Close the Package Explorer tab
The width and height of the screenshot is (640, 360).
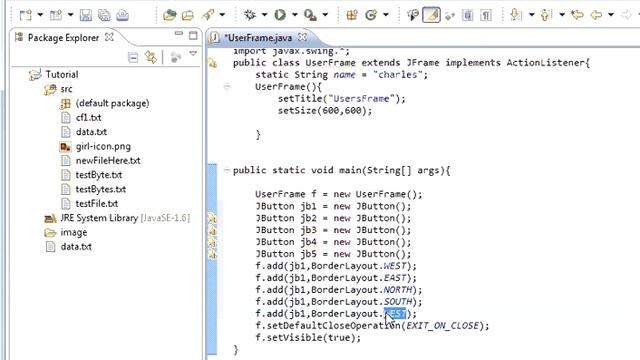click(109, 37)
